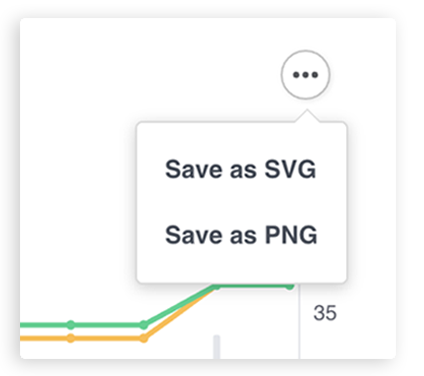
Task: Choose Save as PNG
Action: coord(241,235)
